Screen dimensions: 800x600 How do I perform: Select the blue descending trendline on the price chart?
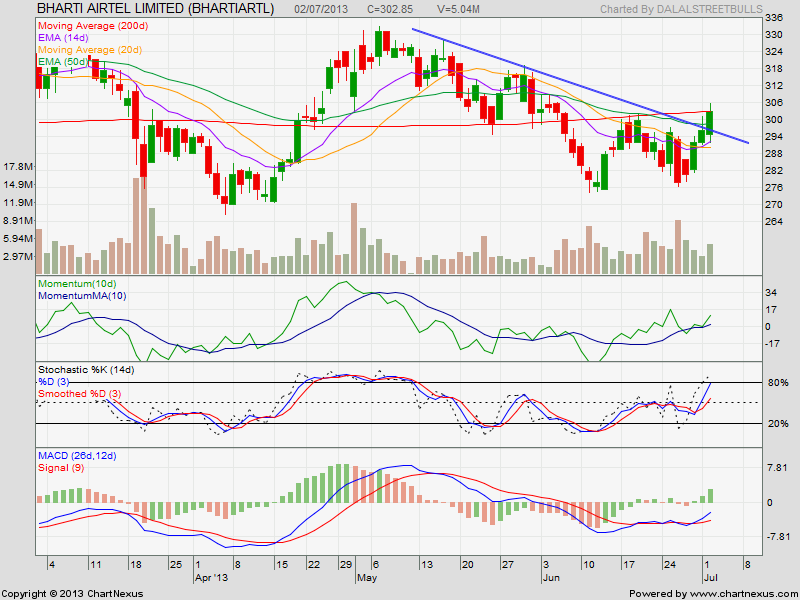click(x=580, y=86)
